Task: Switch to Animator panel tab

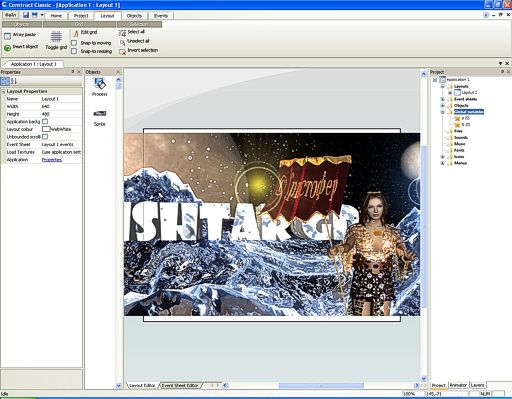Action: pos(458,385)
